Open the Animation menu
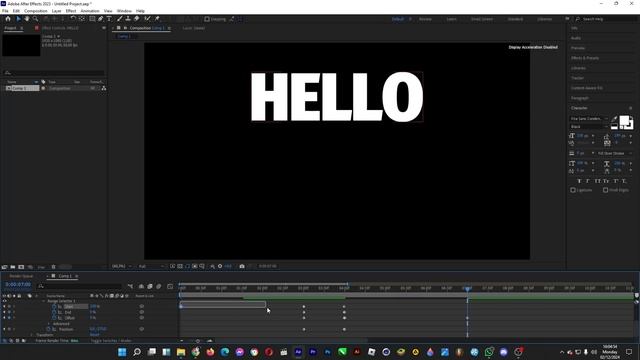This screenshot has width=640, height=360. (90, 11)
